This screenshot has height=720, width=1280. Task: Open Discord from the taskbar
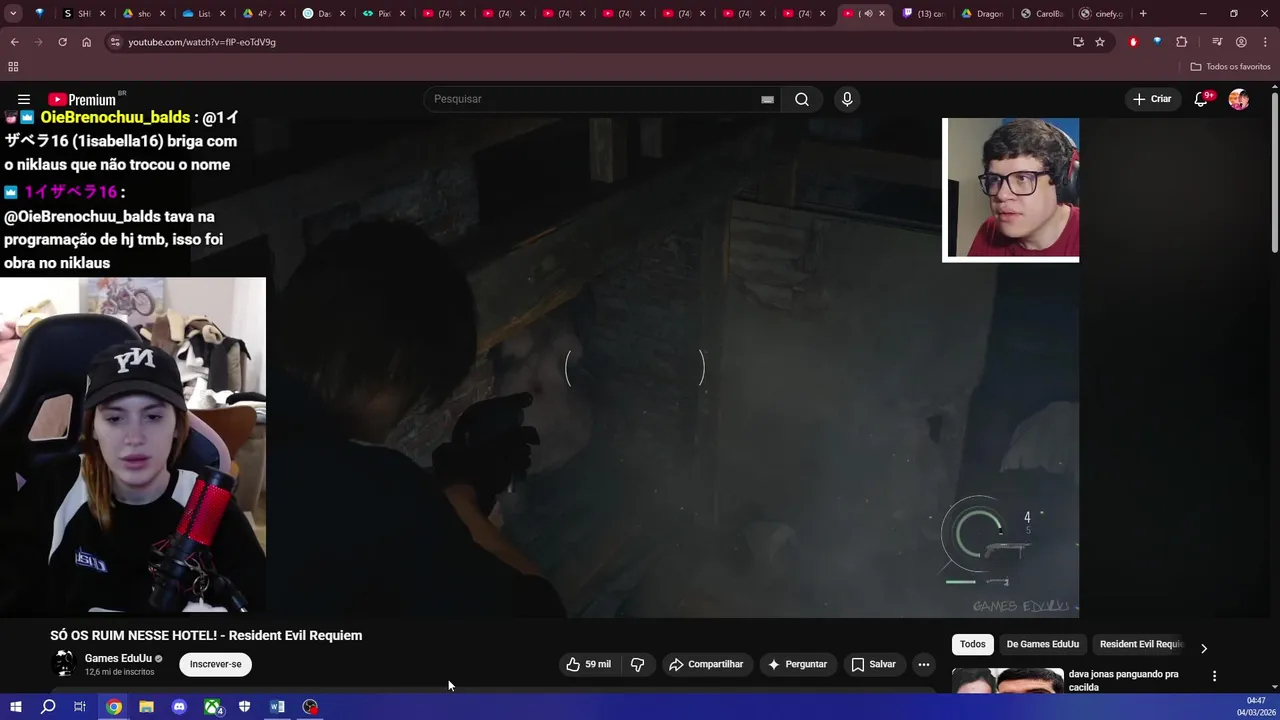tap(179, 707)
